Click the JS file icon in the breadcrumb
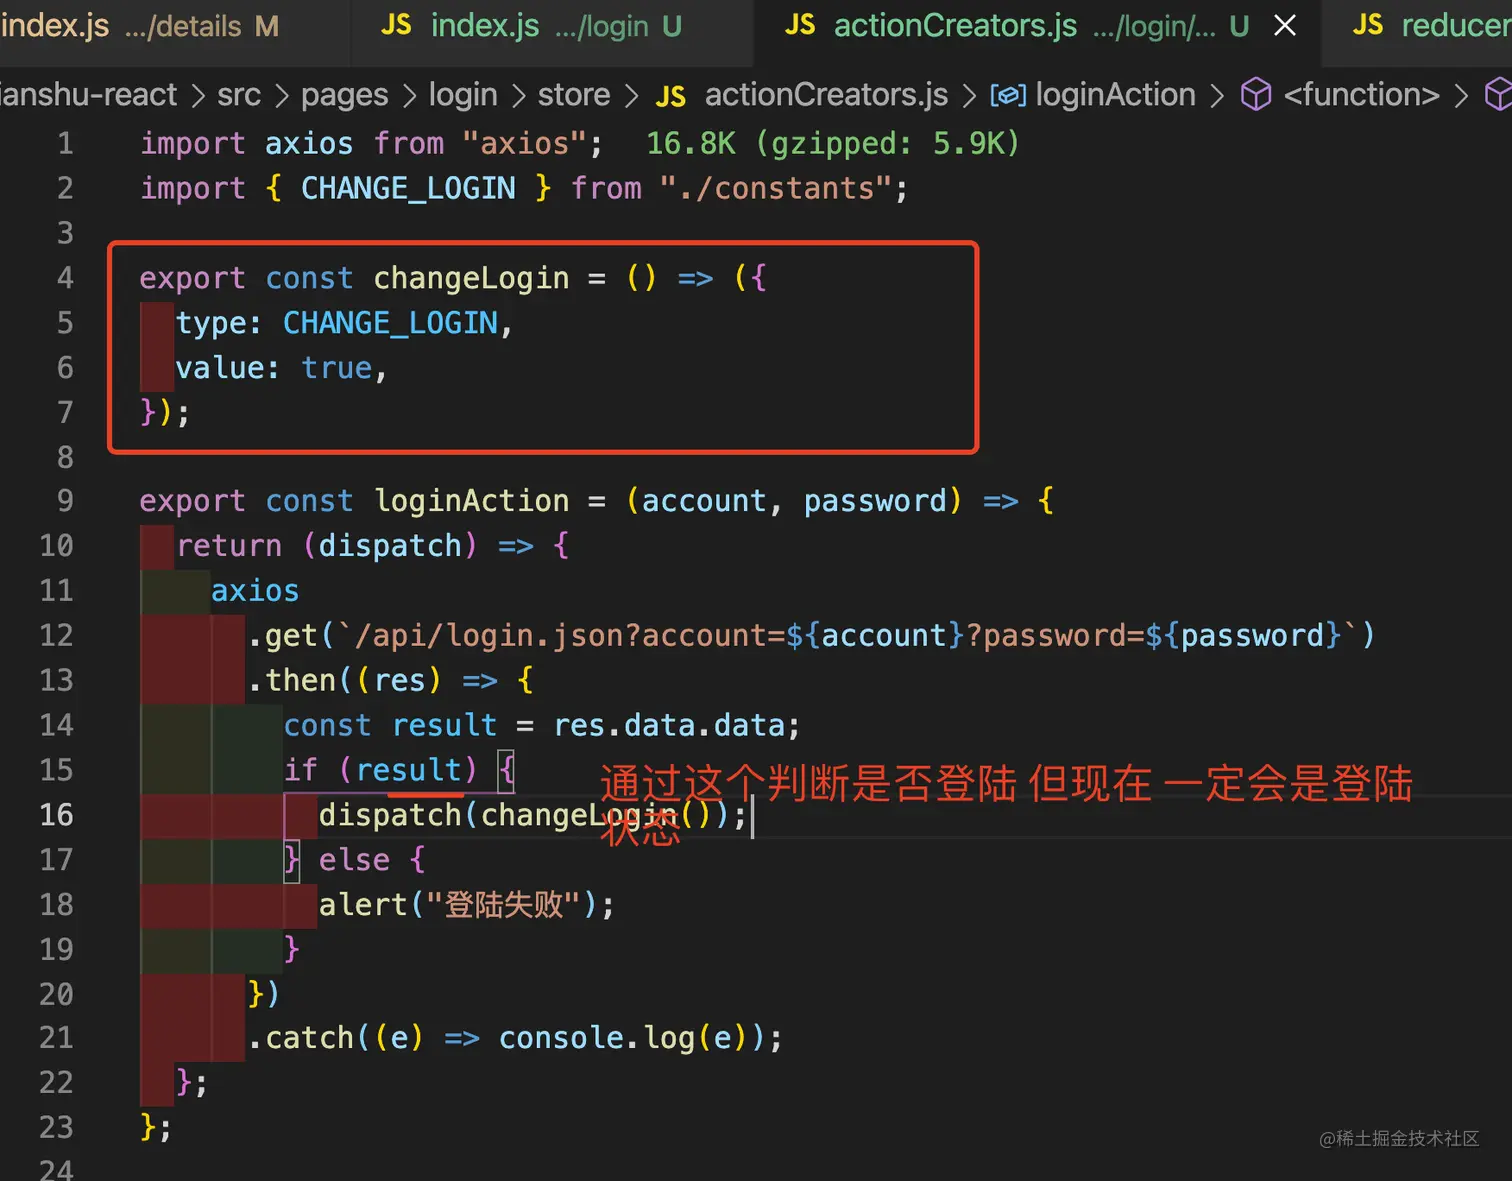 point(670,96)
